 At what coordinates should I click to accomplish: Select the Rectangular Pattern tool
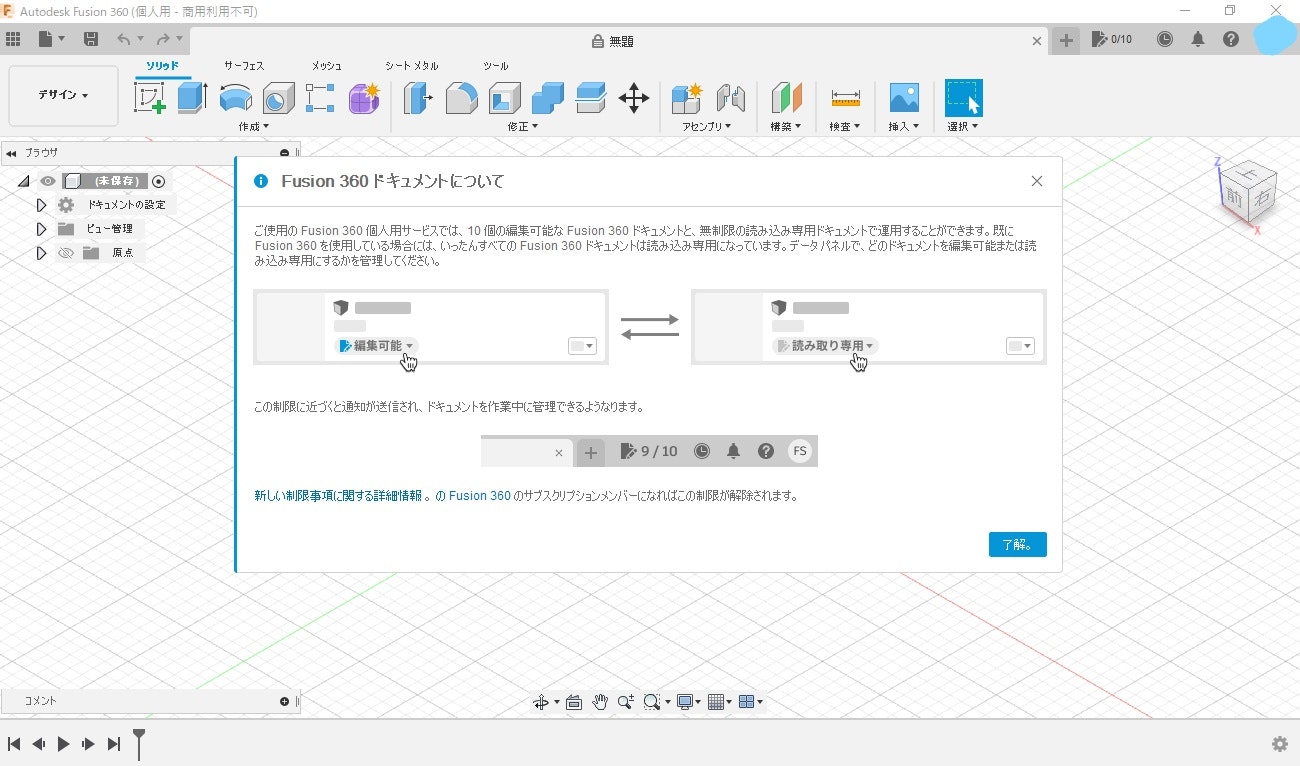(x=320, y=98)
